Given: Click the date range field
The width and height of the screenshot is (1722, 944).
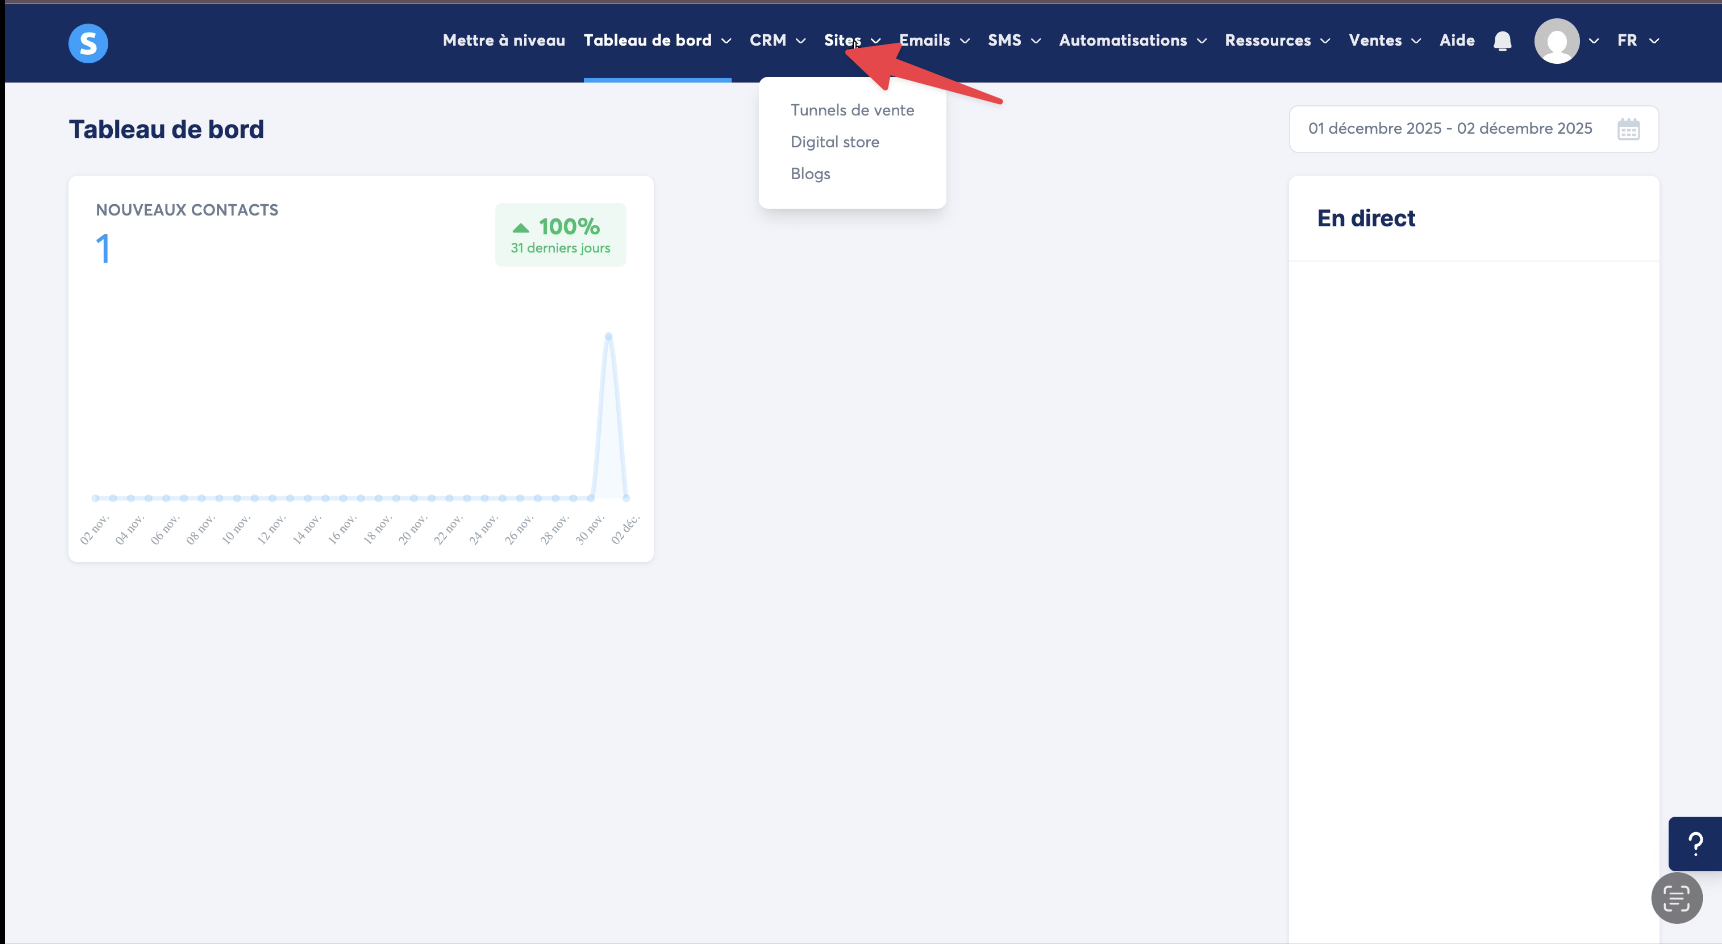Looking at the screenshot, I should 1474,129.
